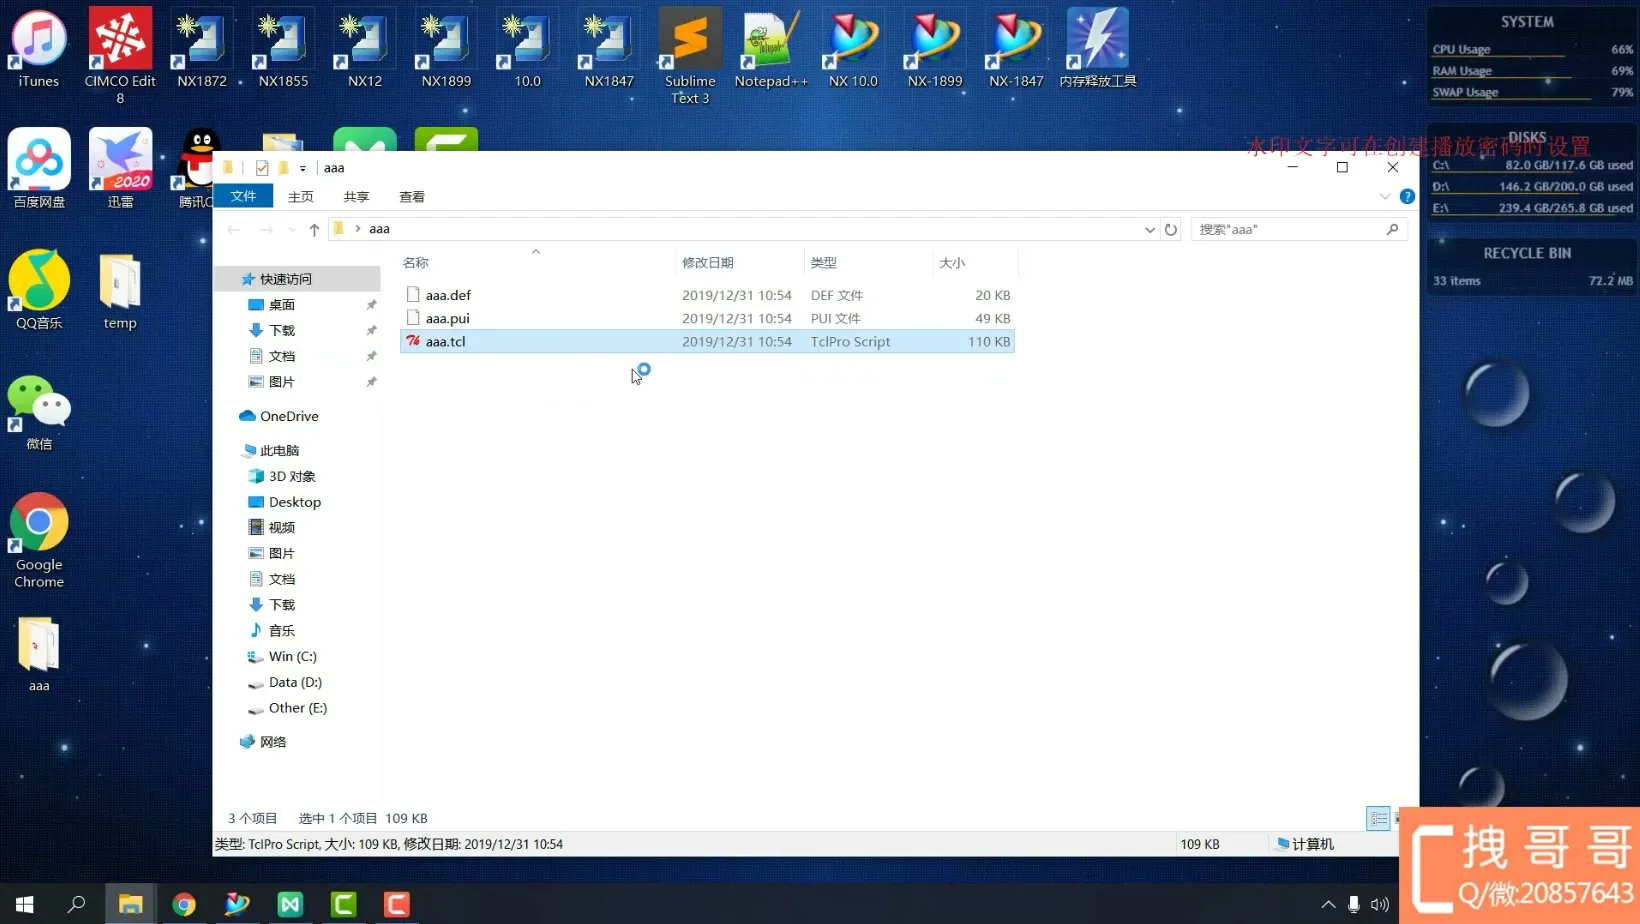Switch to the 查看 ribbon tab

412,197
